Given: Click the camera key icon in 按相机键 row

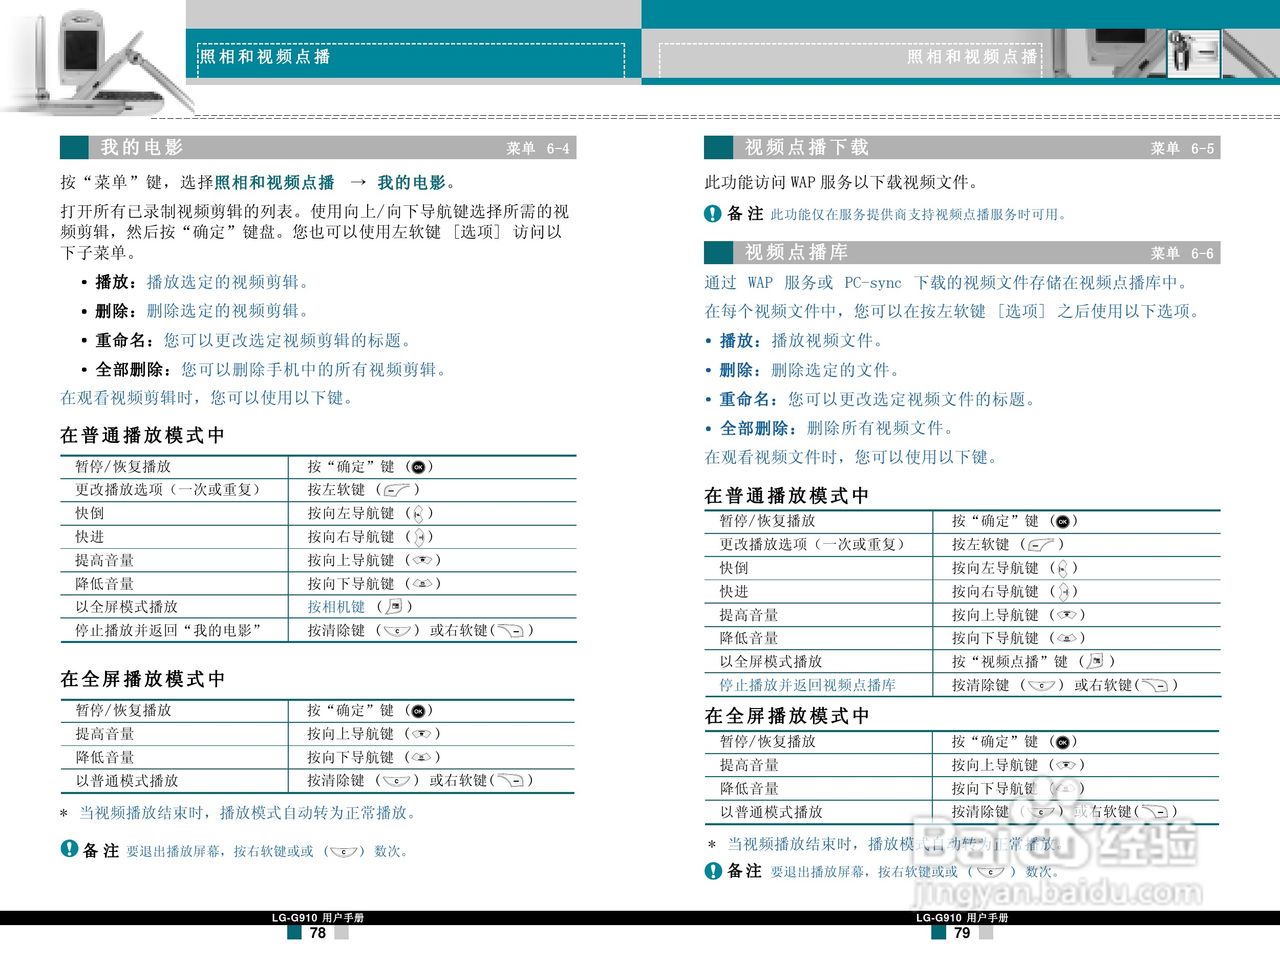Looking at the screenshot, I should pyautogui.click(x=394, y=607).
